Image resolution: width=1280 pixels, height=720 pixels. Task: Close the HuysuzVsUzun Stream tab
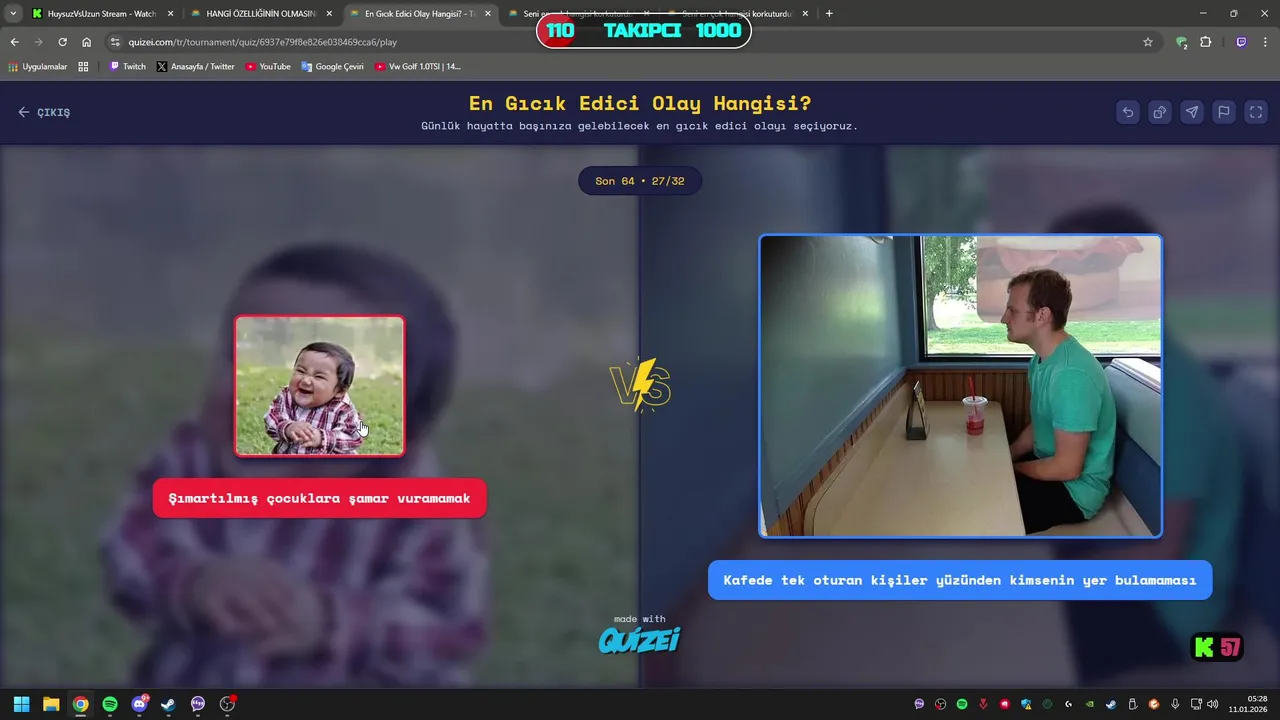pos(170,14)
